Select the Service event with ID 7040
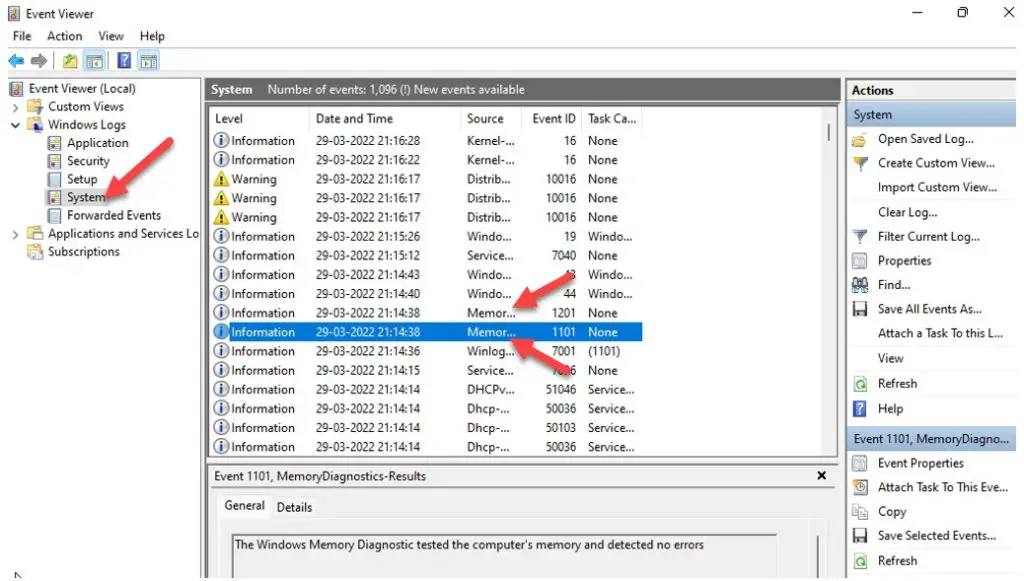The width and height of the screenshot is (1024, 581). pyautogui.click(x=426, y=255)
